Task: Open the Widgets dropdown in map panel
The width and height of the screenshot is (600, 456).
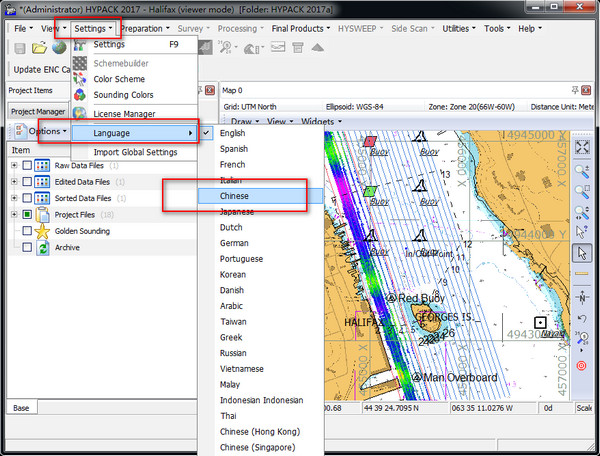Action: [321, 122]
